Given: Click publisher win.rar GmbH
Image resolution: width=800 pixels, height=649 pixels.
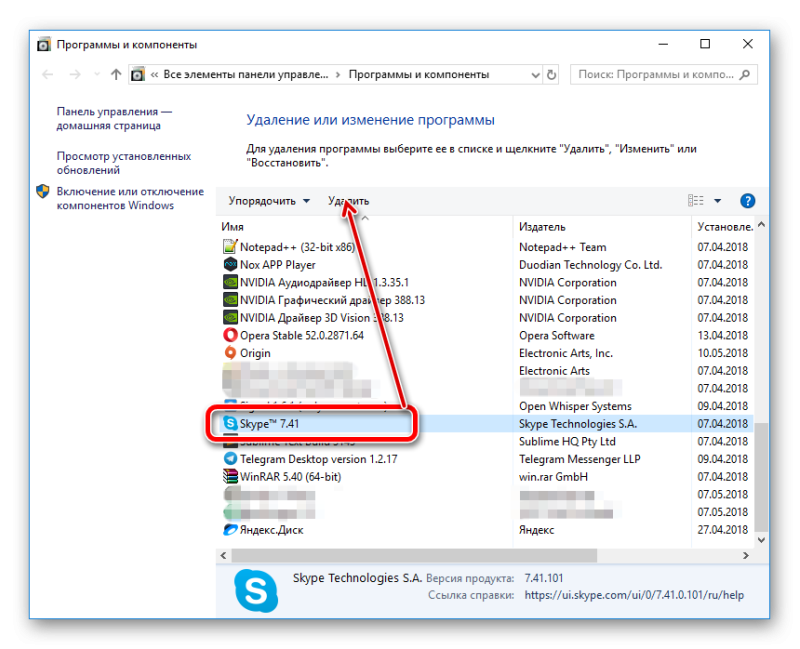Looking at the screenshot, I should (553, 477).
